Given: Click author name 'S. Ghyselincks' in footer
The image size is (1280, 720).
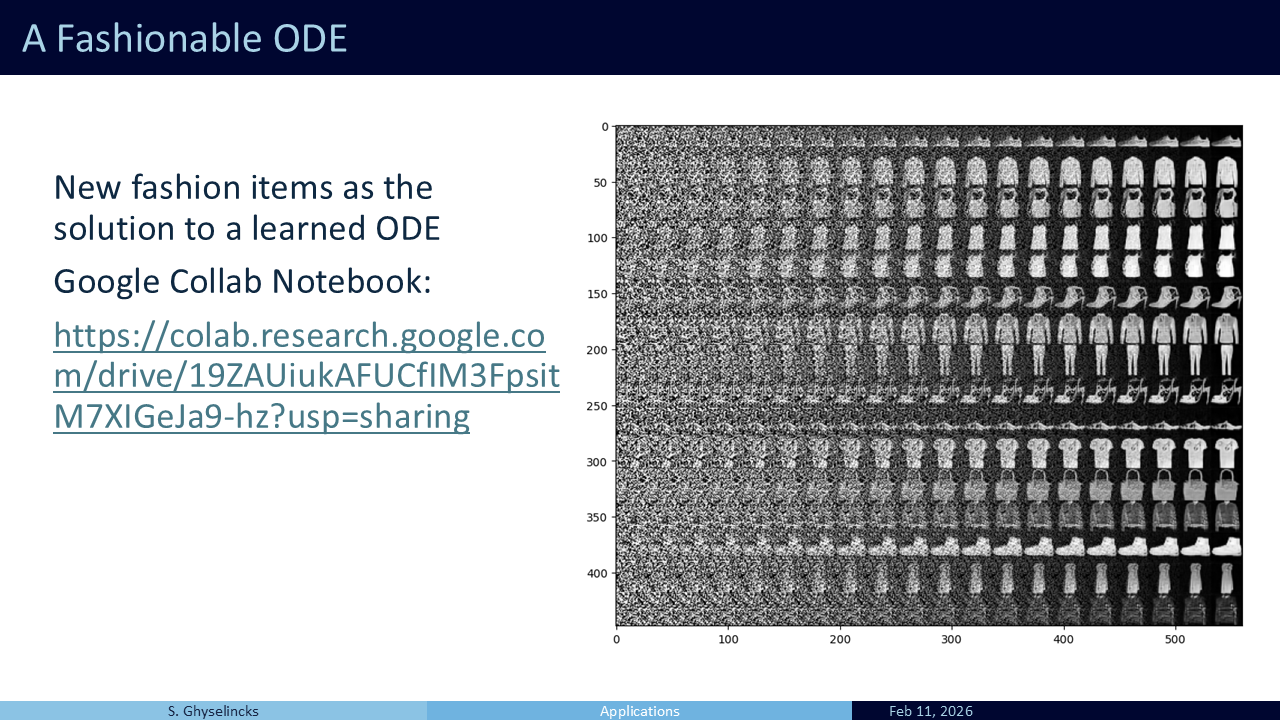Looking at the screenshot, I should [x=213, y=711].
